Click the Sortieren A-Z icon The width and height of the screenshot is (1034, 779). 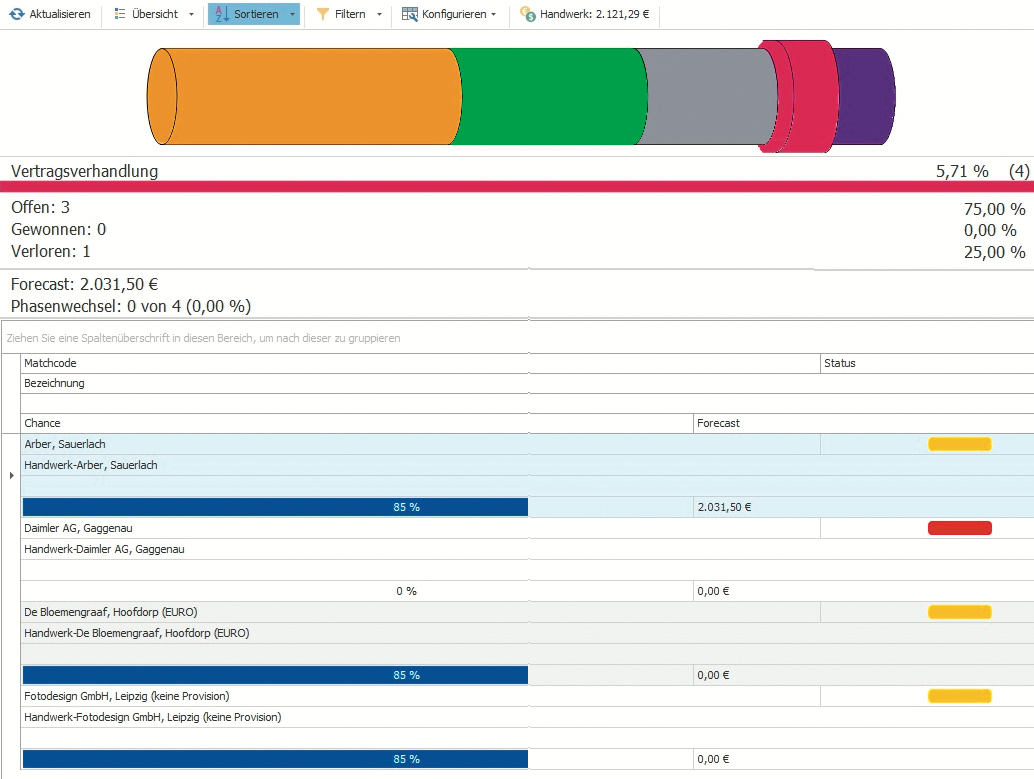point(222,14)
